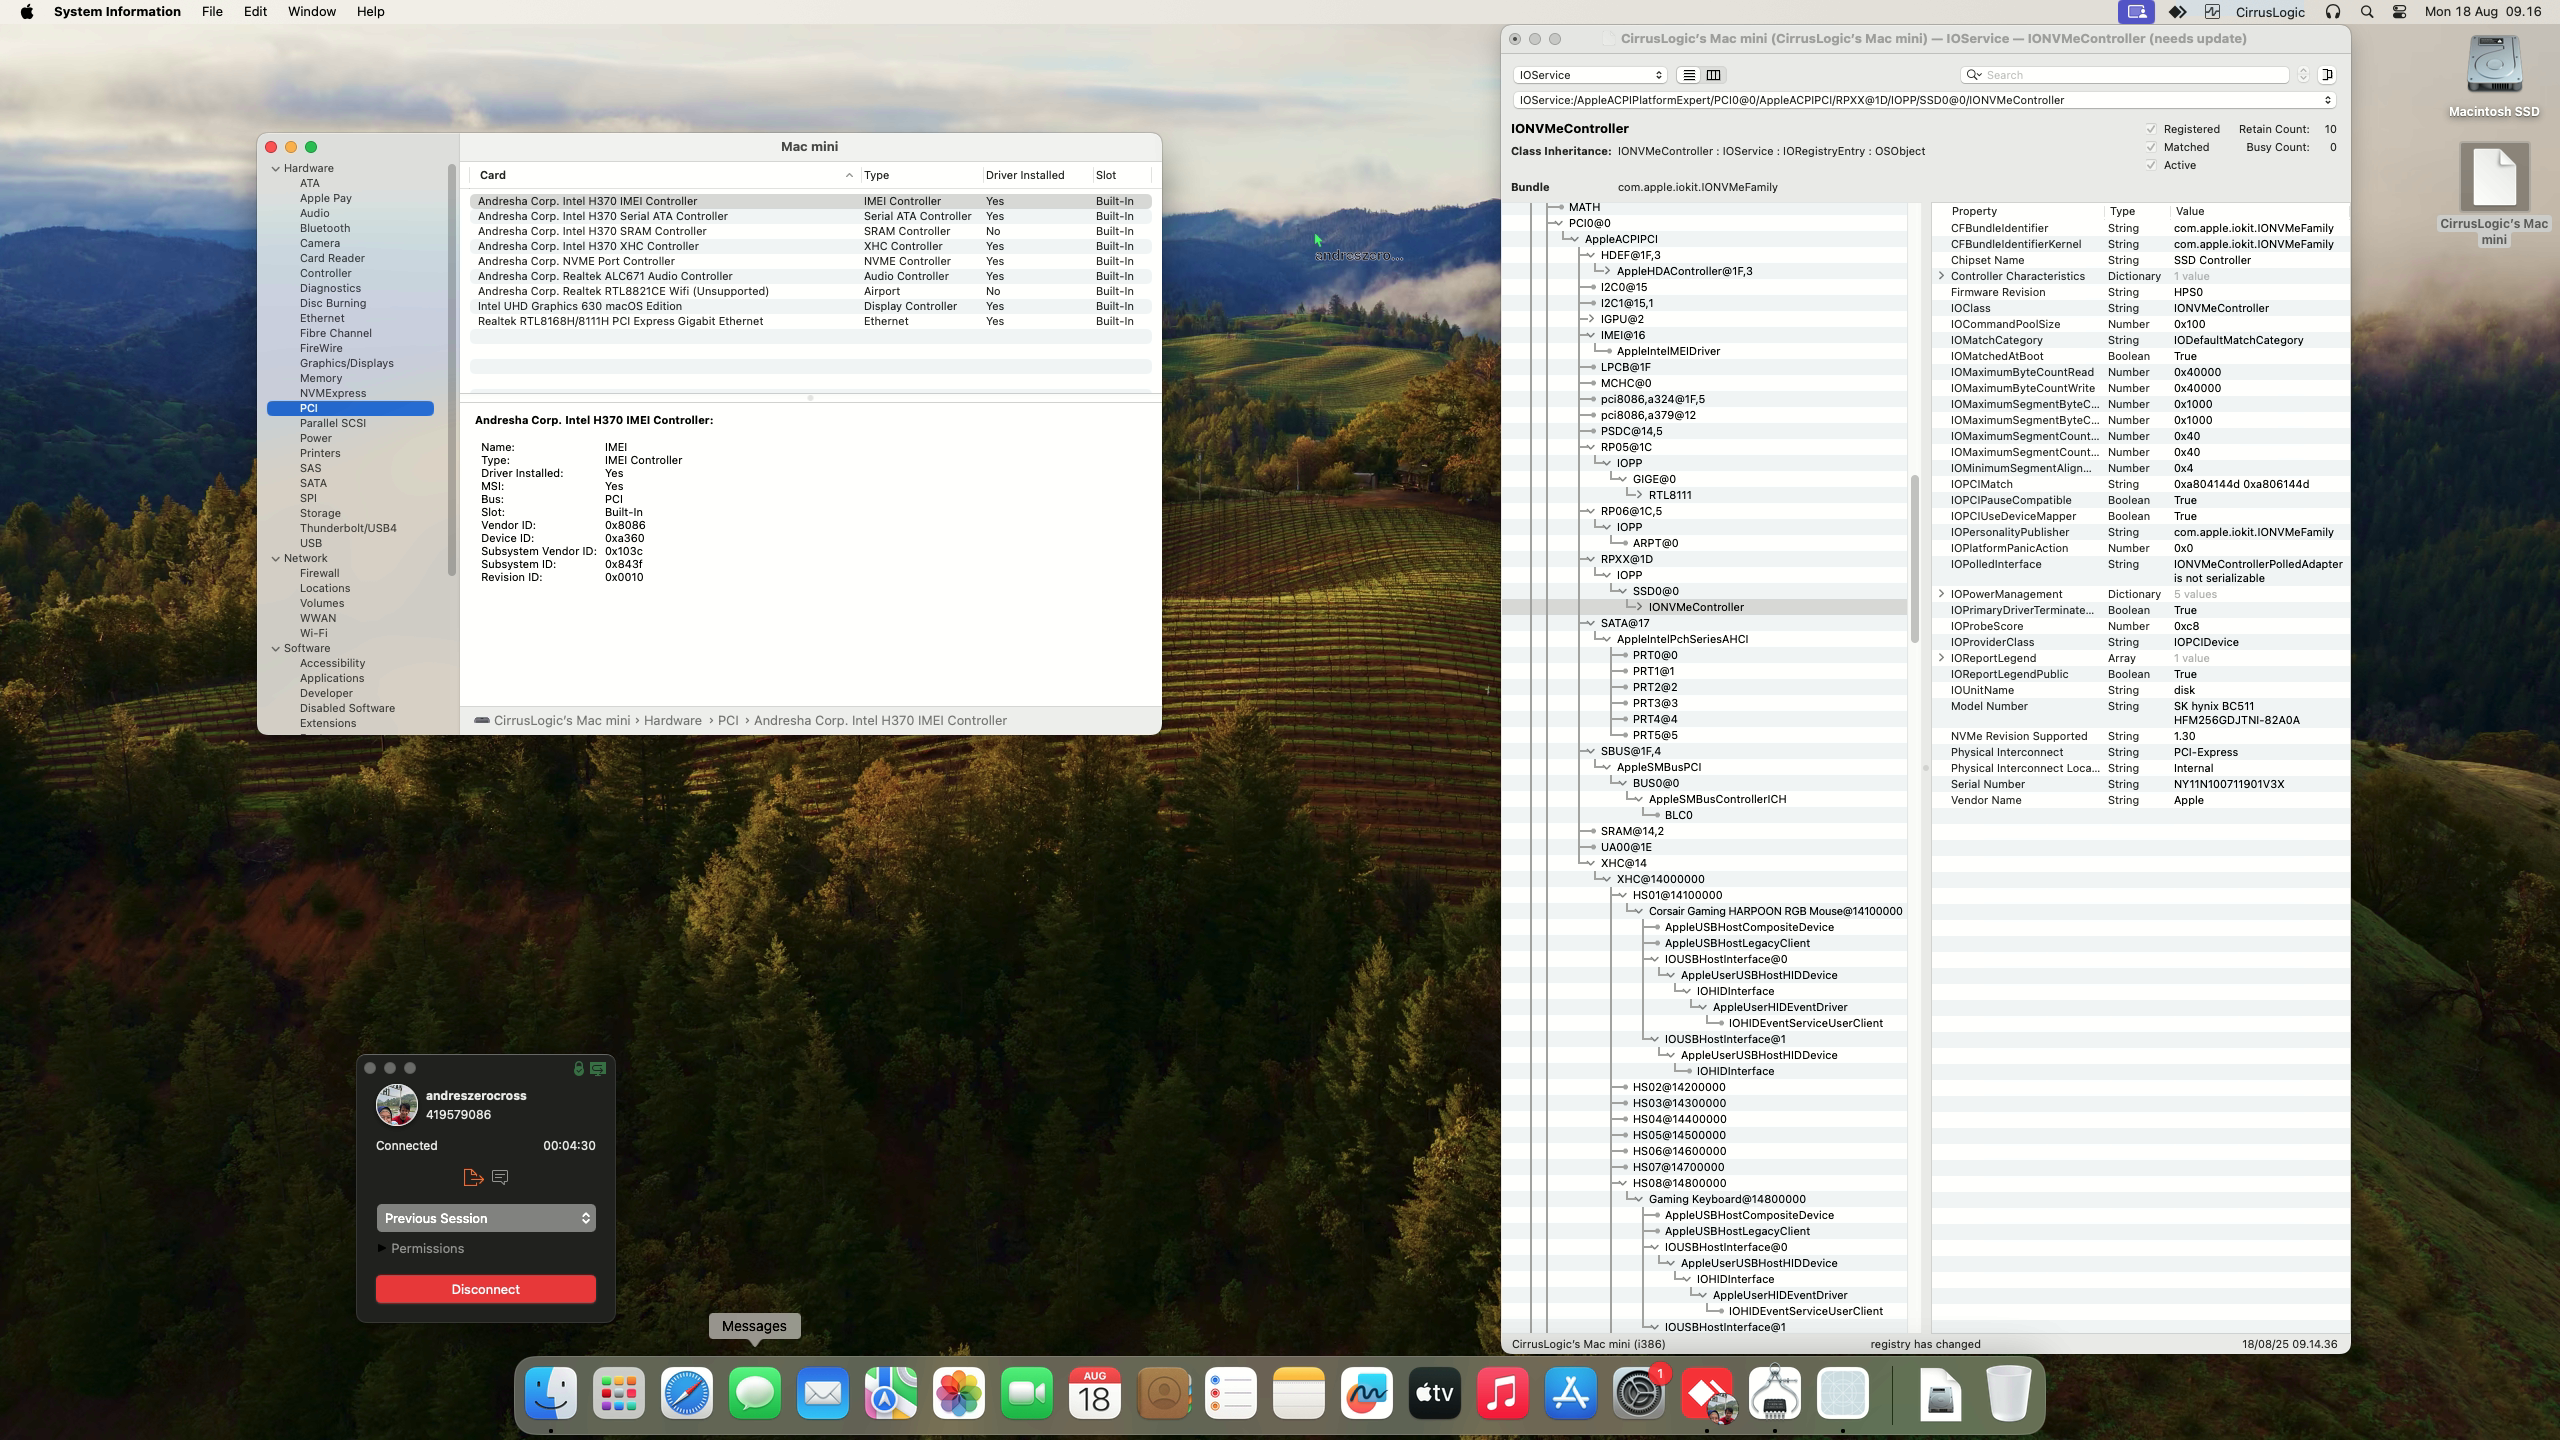Toggle the Registered checkbox

[2151, 129]
